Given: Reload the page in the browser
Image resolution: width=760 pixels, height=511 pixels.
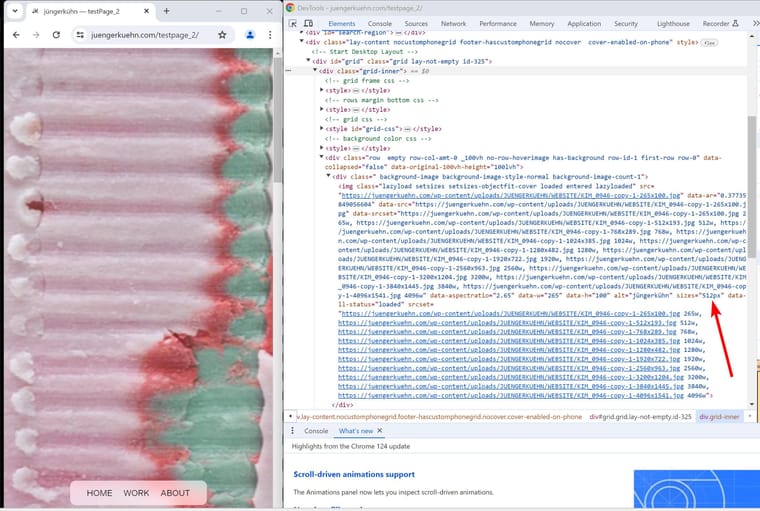Looking at the screenshot, I should (57, 35).
